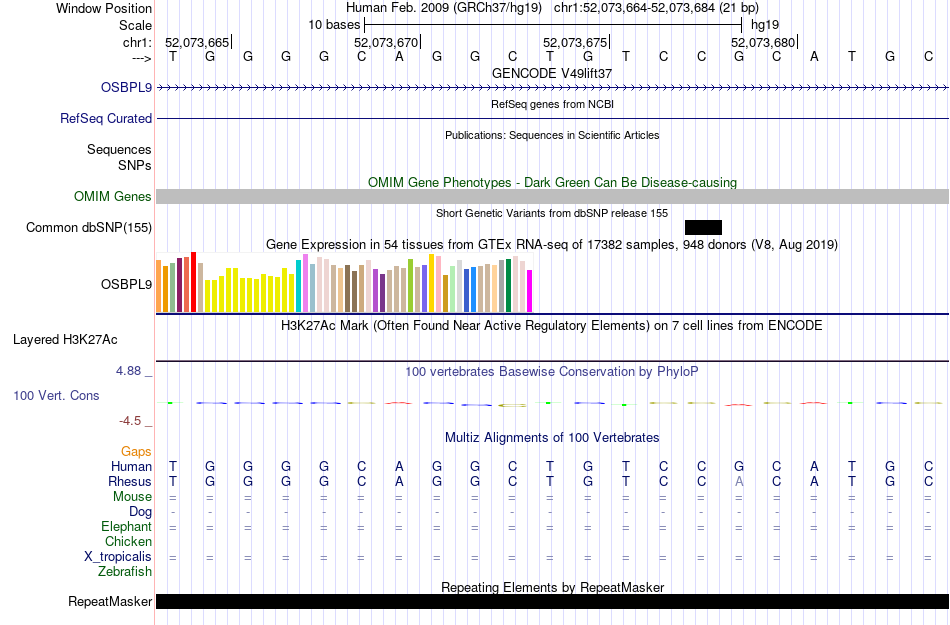Click the ---> sequence direction arrow
This screenshot has width=950, height=625.
(x=141, y=58)
